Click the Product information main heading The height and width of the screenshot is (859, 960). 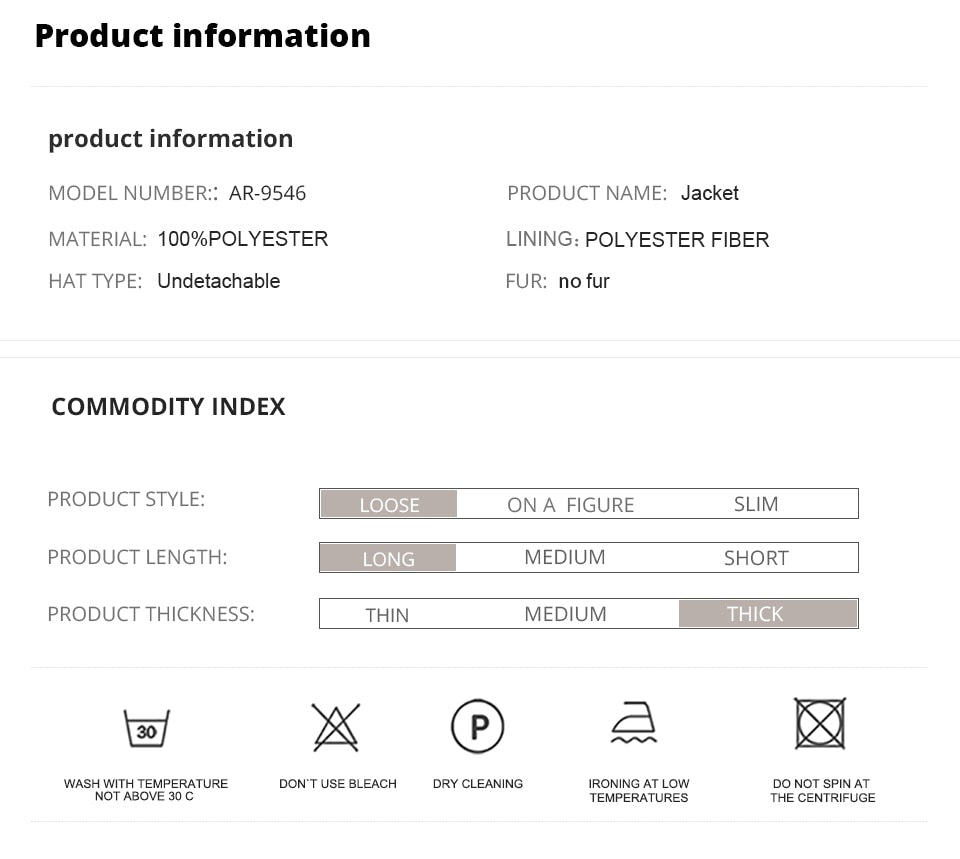pos(202,35)
